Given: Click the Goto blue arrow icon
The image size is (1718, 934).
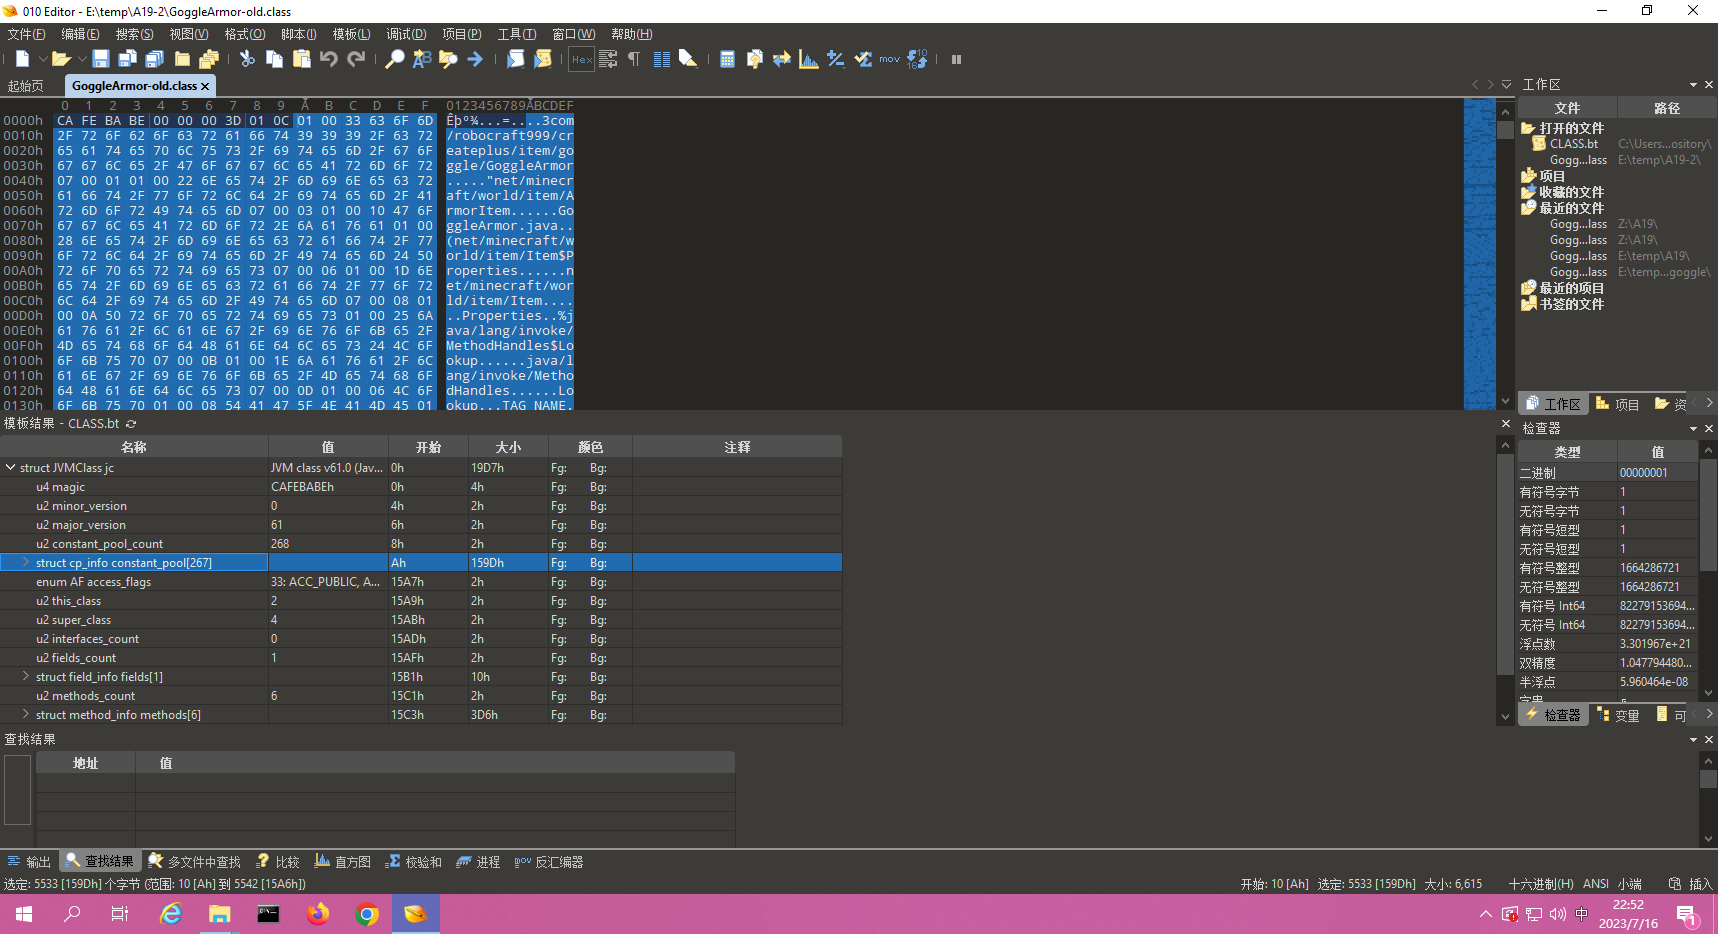Looking at the screenshot, I should 475,59.
